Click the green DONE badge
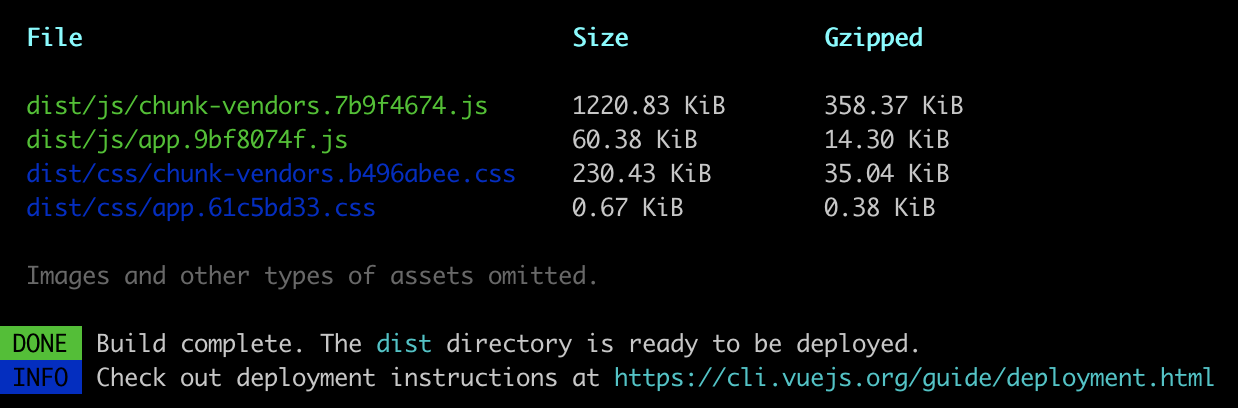Viewport: 1238px width, 408px height. click(x=41, y=344)
